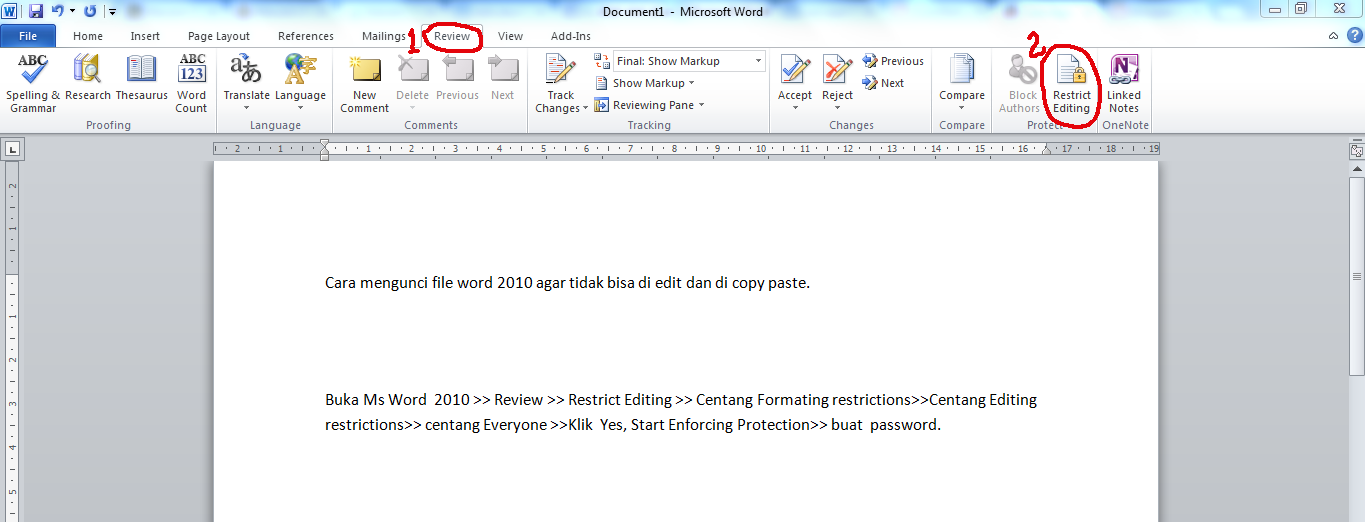The image size is (1365, 522).
Task: Switch to the Add-Ins tab
Action: 570,36
